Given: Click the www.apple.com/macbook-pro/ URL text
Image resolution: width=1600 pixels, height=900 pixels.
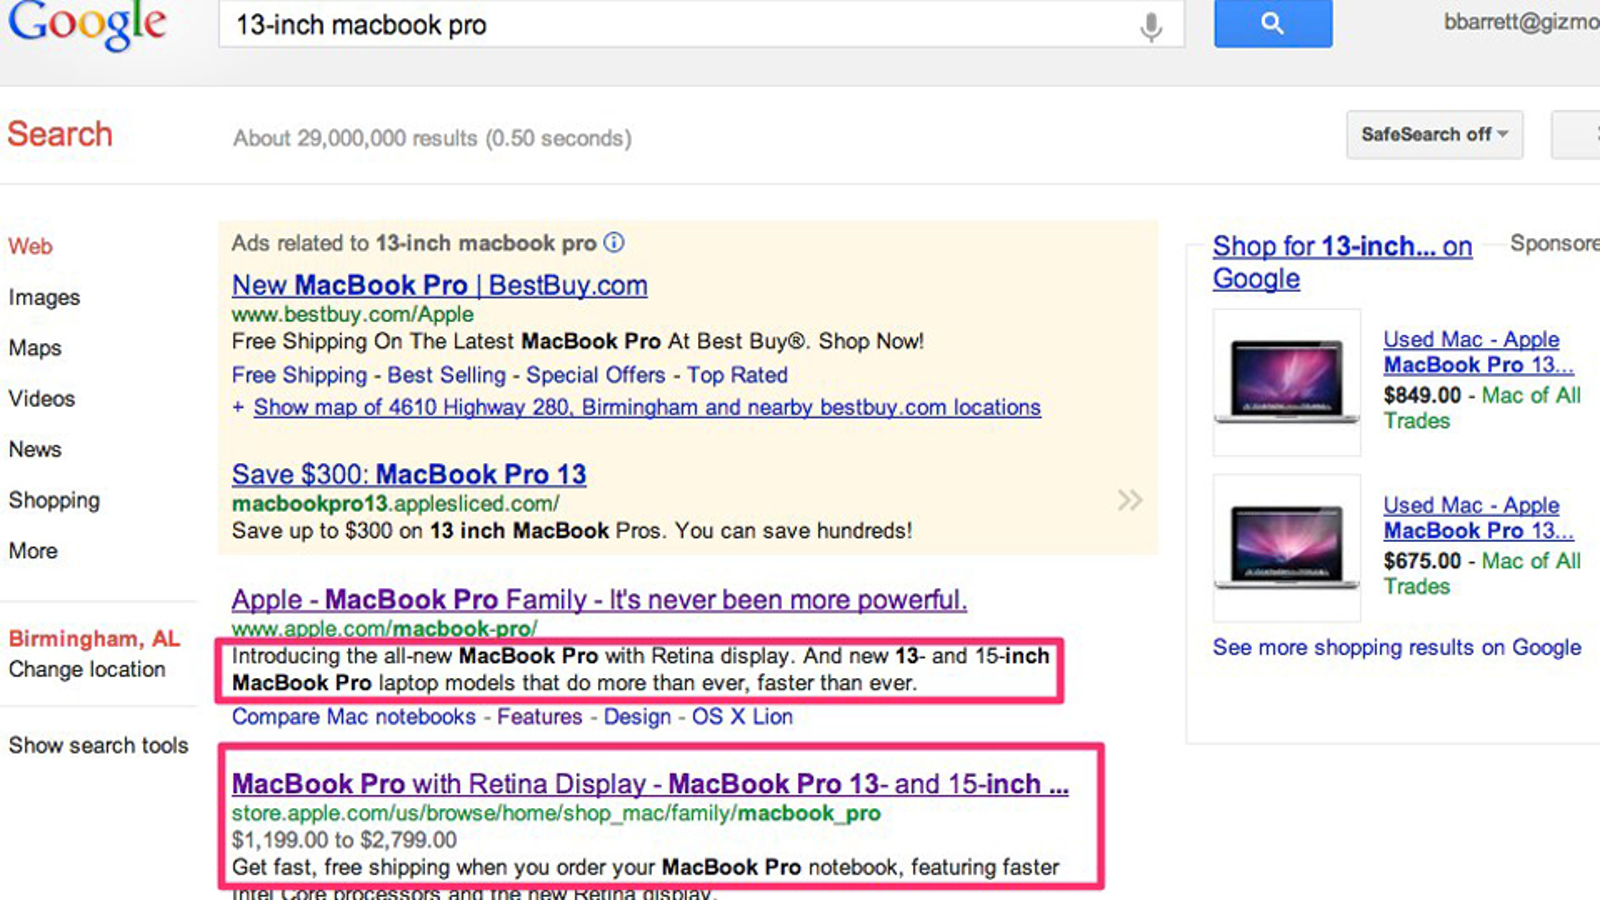Looking at the screenshot, I should pos(385,629).
